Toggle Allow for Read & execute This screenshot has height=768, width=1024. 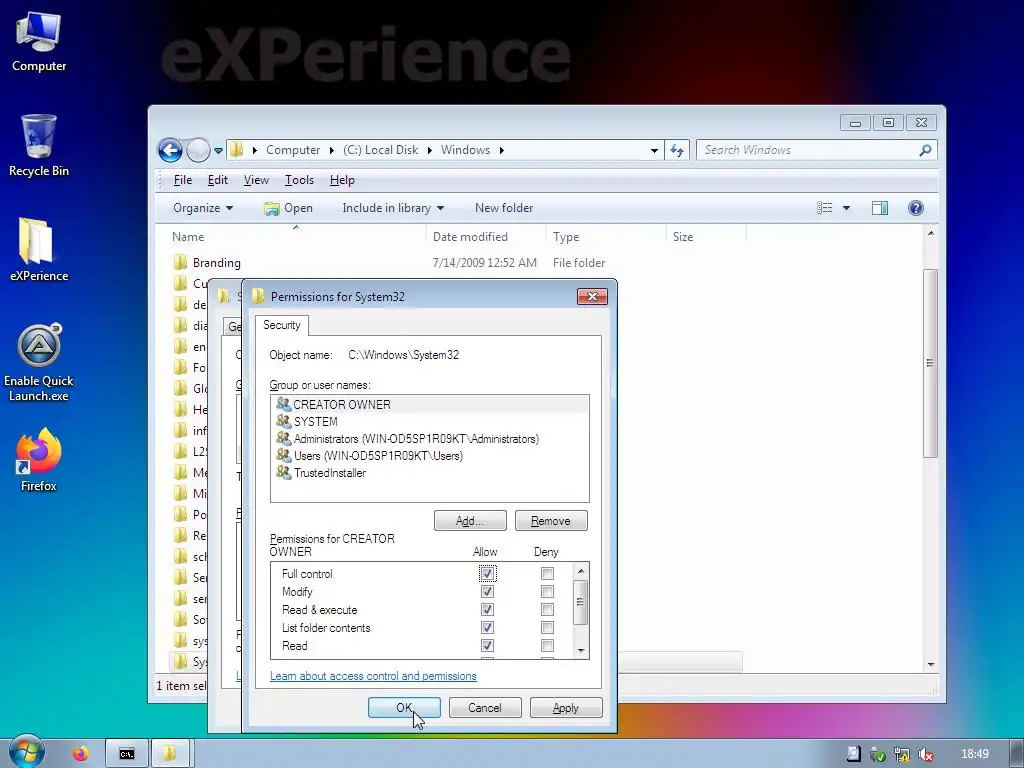point(487,609)
